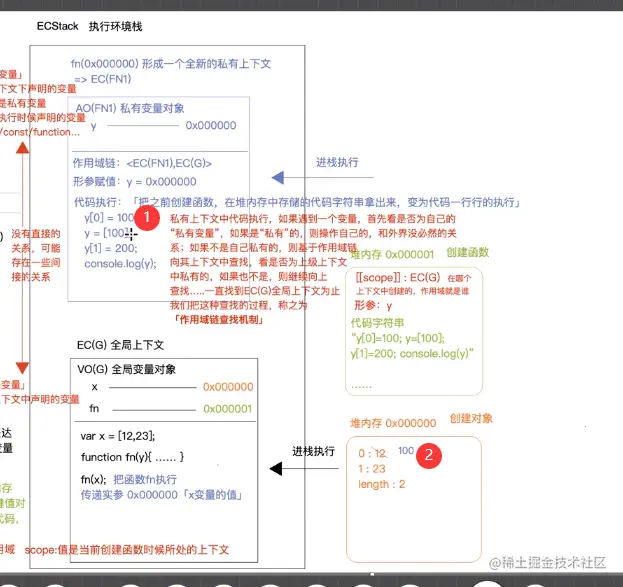Select the 'y[0] = 100' code line

pos(109,217)
